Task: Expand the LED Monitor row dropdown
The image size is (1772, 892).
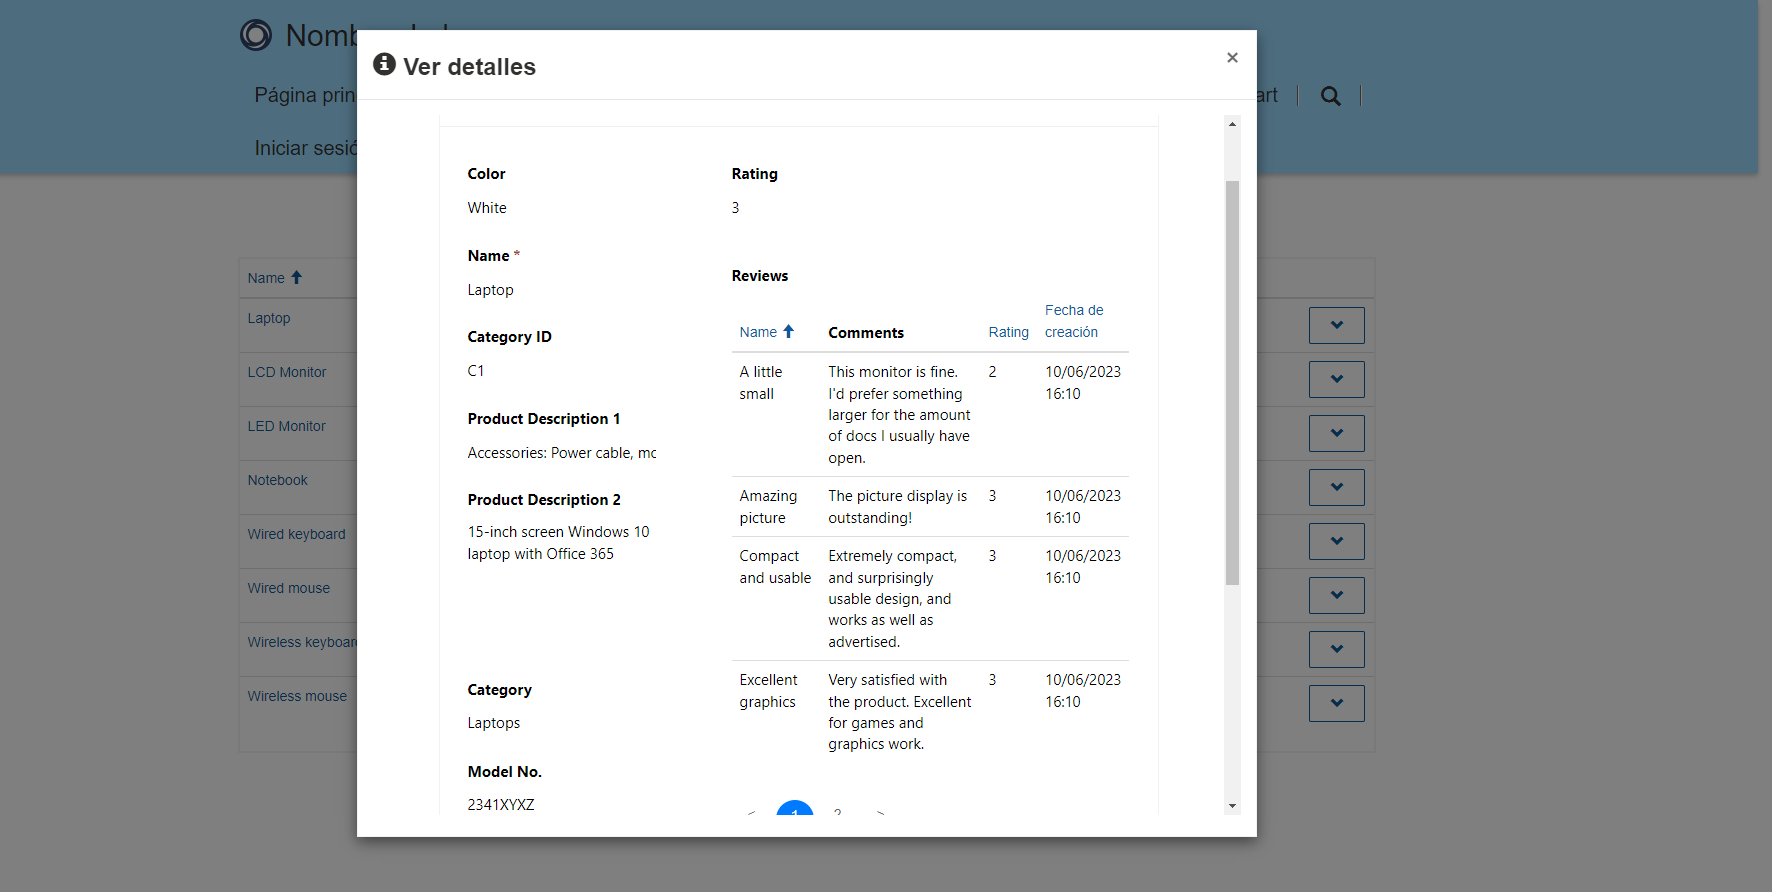Action: click(x=1336, y=433)
